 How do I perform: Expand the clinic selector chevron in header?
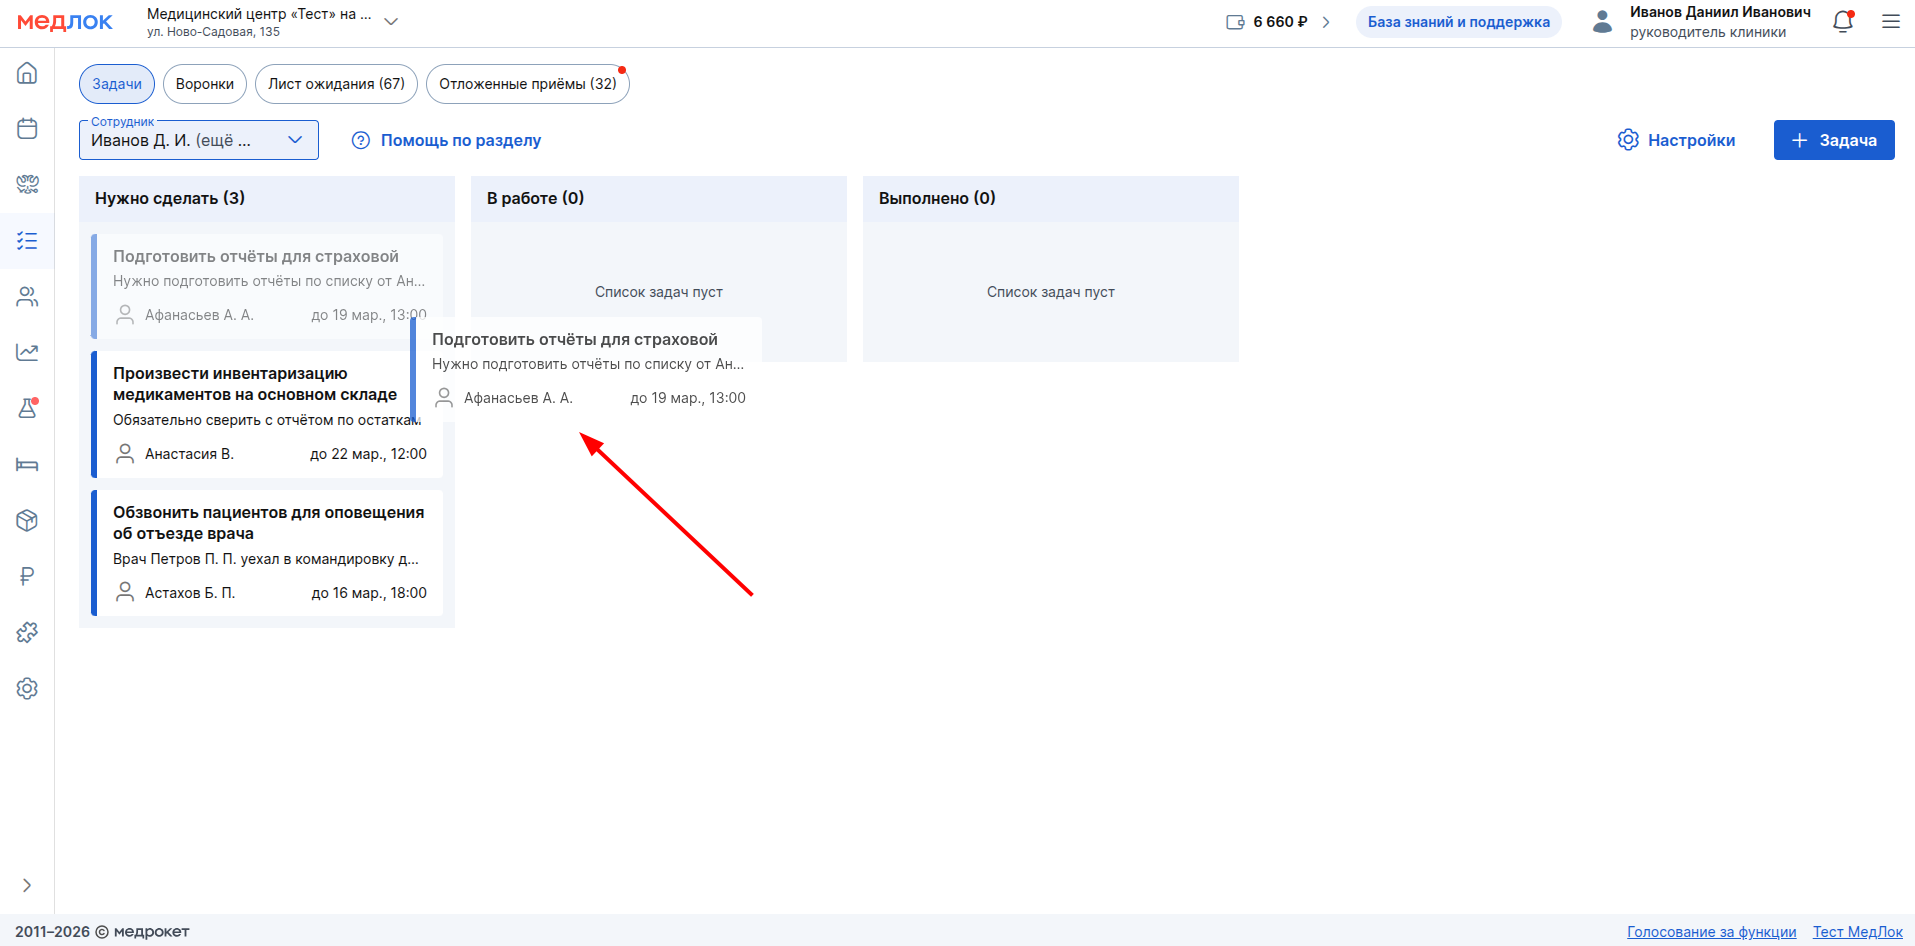[391, 22]
